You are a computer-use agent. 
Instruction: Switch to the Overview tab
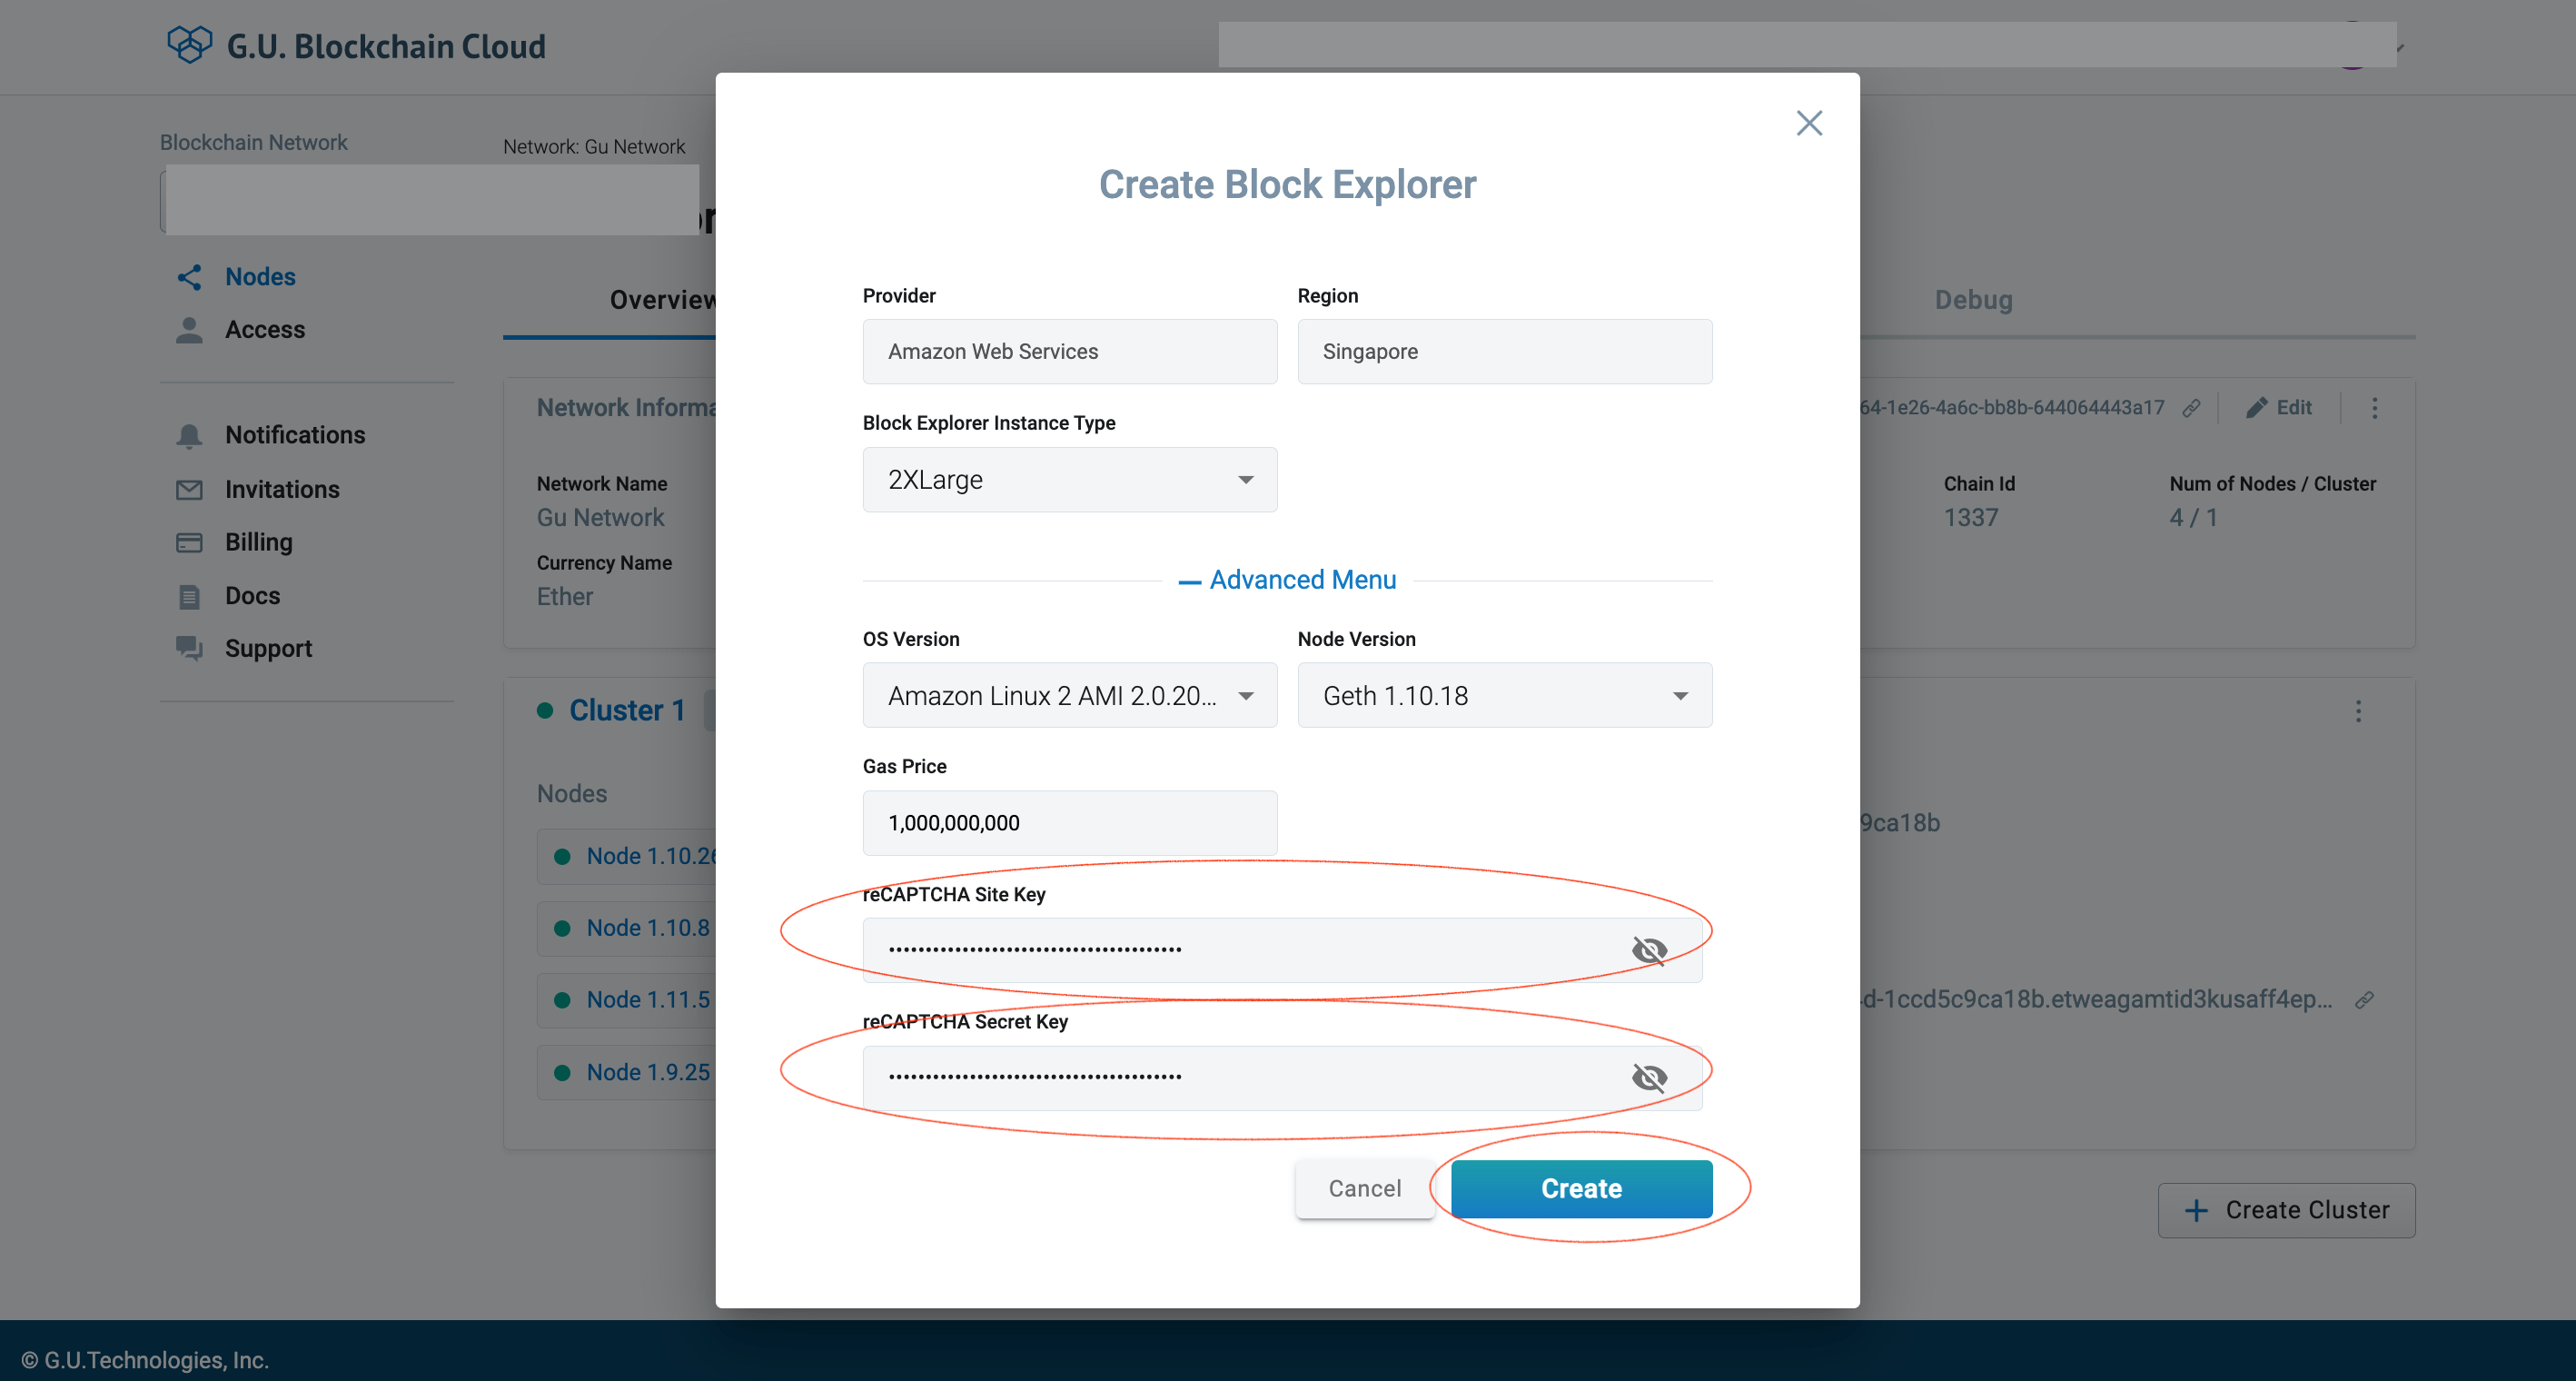click(x=664, y=300)
